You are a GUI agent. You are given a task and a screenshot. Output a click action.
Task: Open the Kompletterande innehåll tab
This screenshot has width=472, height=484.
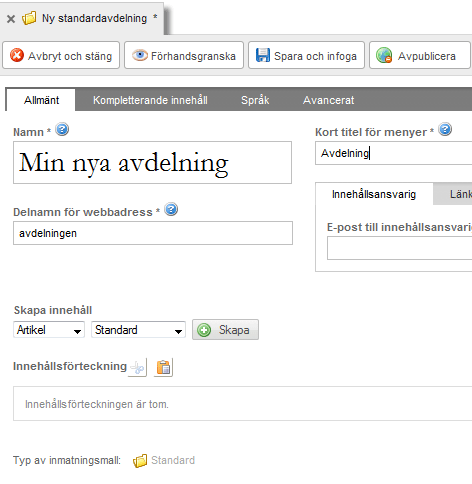pyautogui.click(x=150, y=100)
